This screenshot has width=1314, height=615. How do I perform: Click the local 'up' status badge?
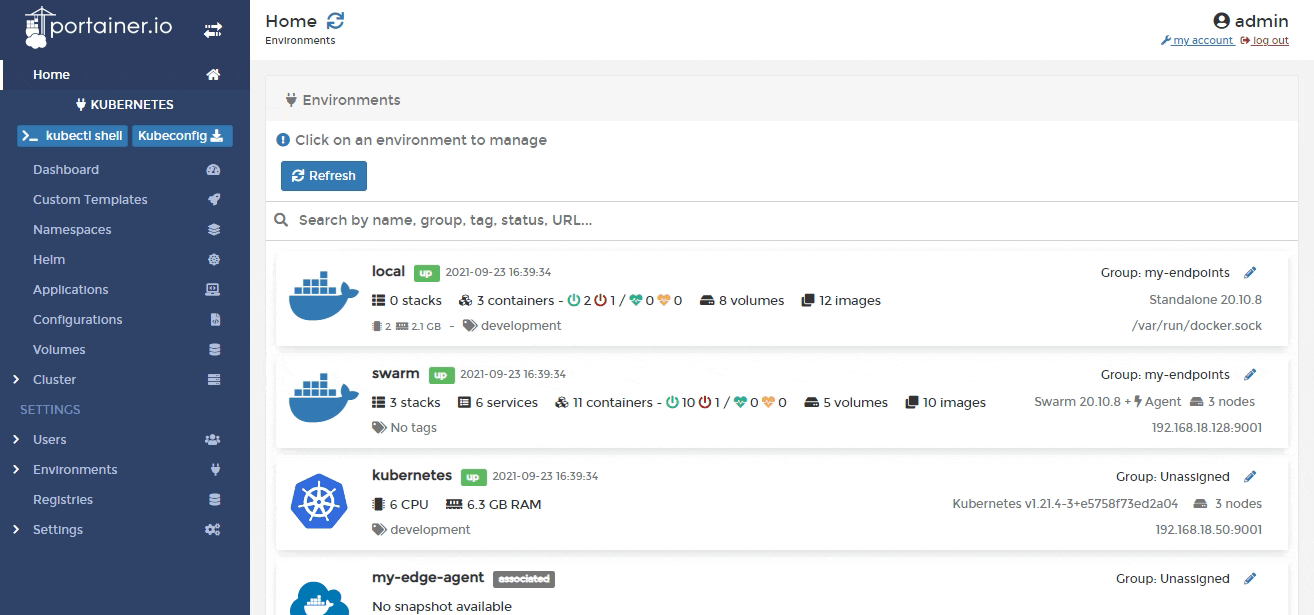point(427,272)
